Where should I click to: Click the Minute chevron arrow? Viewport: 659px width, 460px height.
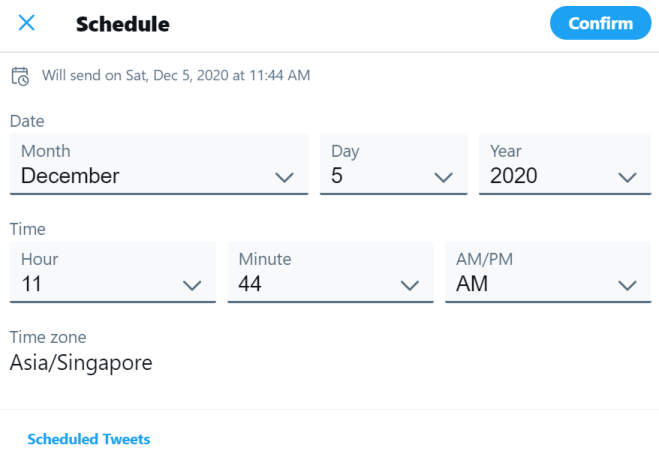pyautogui.click(x=410, y=286)
